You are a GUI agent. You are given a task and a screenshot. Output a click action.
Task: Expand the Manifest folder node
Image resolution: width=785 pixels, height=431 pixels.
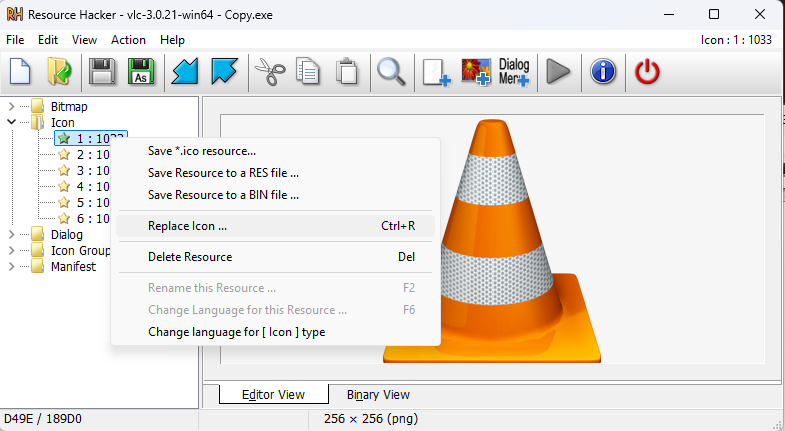[12, 266]
